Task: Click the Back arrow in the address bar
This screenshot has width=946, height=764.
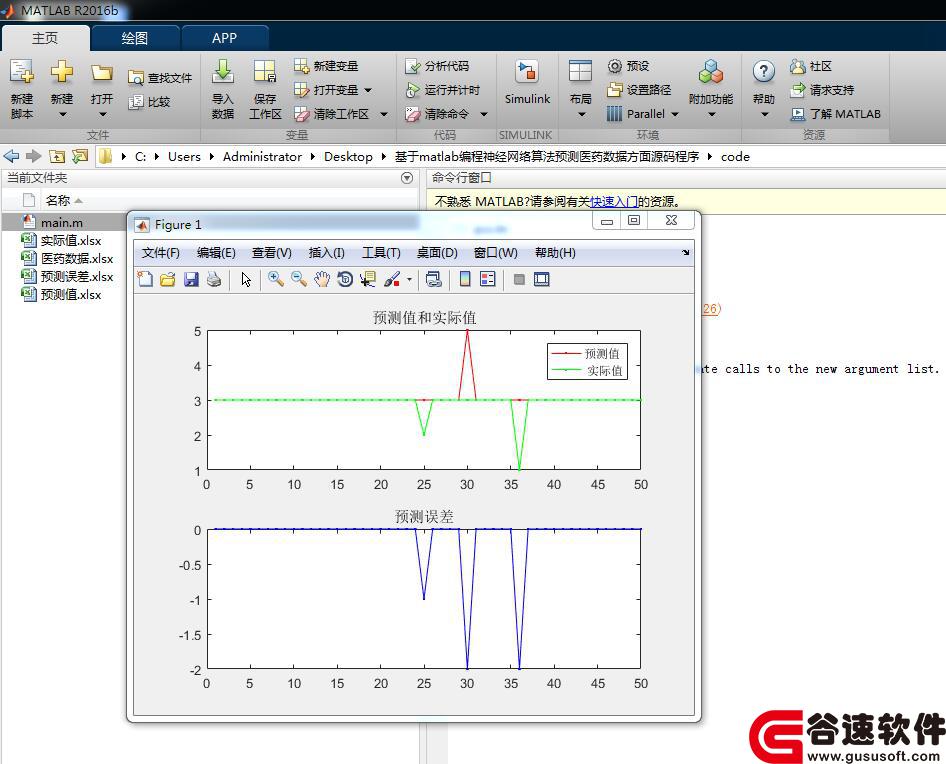Action: (x=11, y=156)
